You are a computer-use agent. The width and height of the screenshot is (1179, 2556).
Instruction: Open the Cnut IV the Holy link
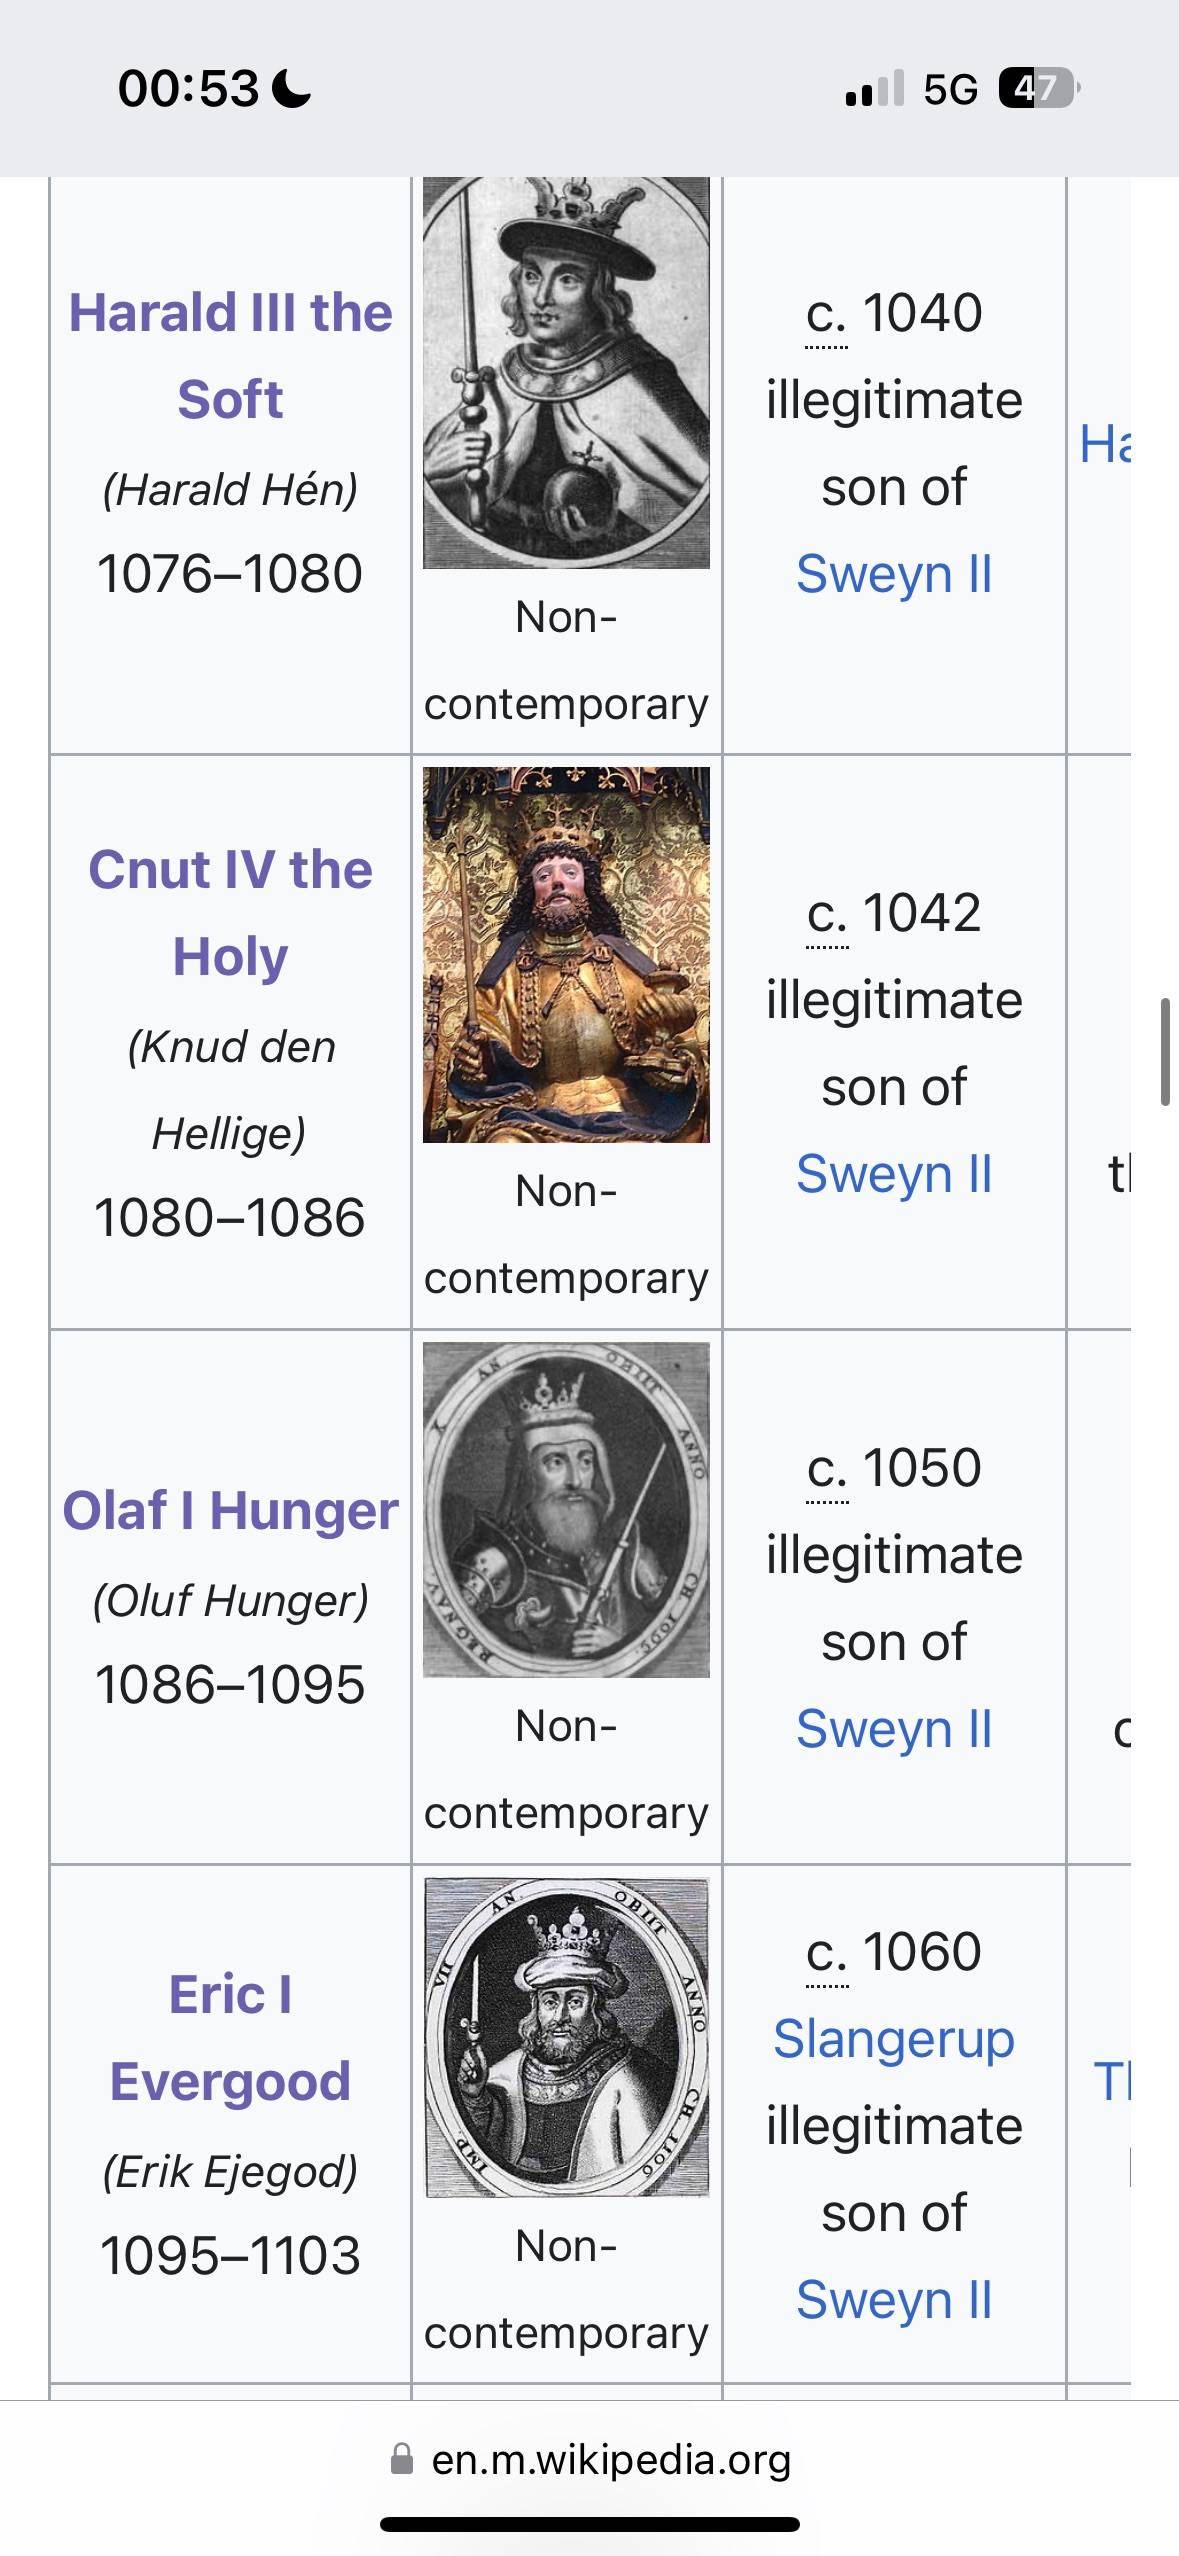coord(230,912)
